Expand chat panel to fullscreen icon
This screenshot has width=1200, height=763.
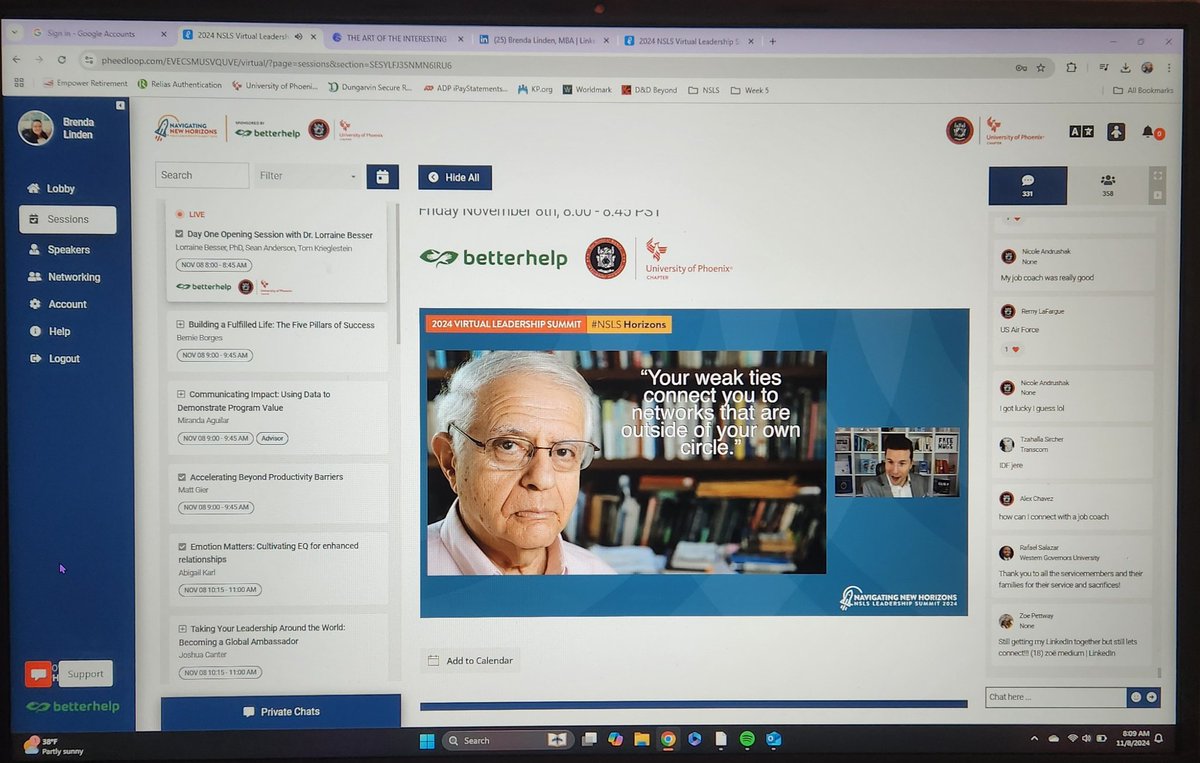1158,176
